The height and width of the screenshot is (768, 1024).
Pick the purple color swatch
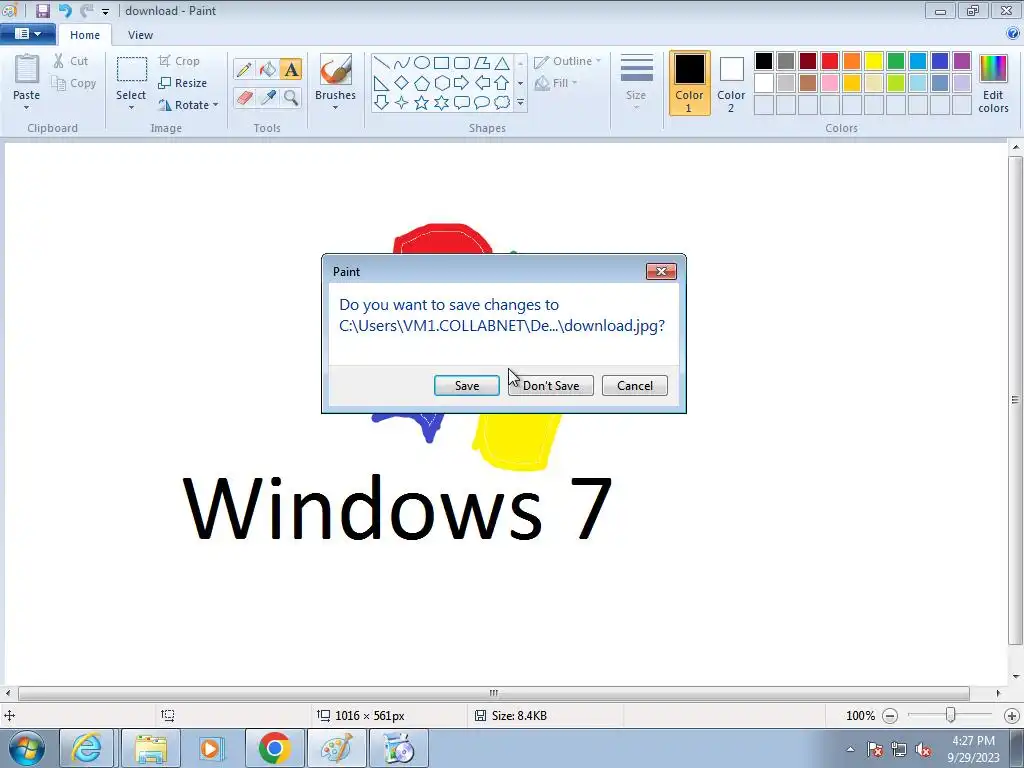(962, 61)
